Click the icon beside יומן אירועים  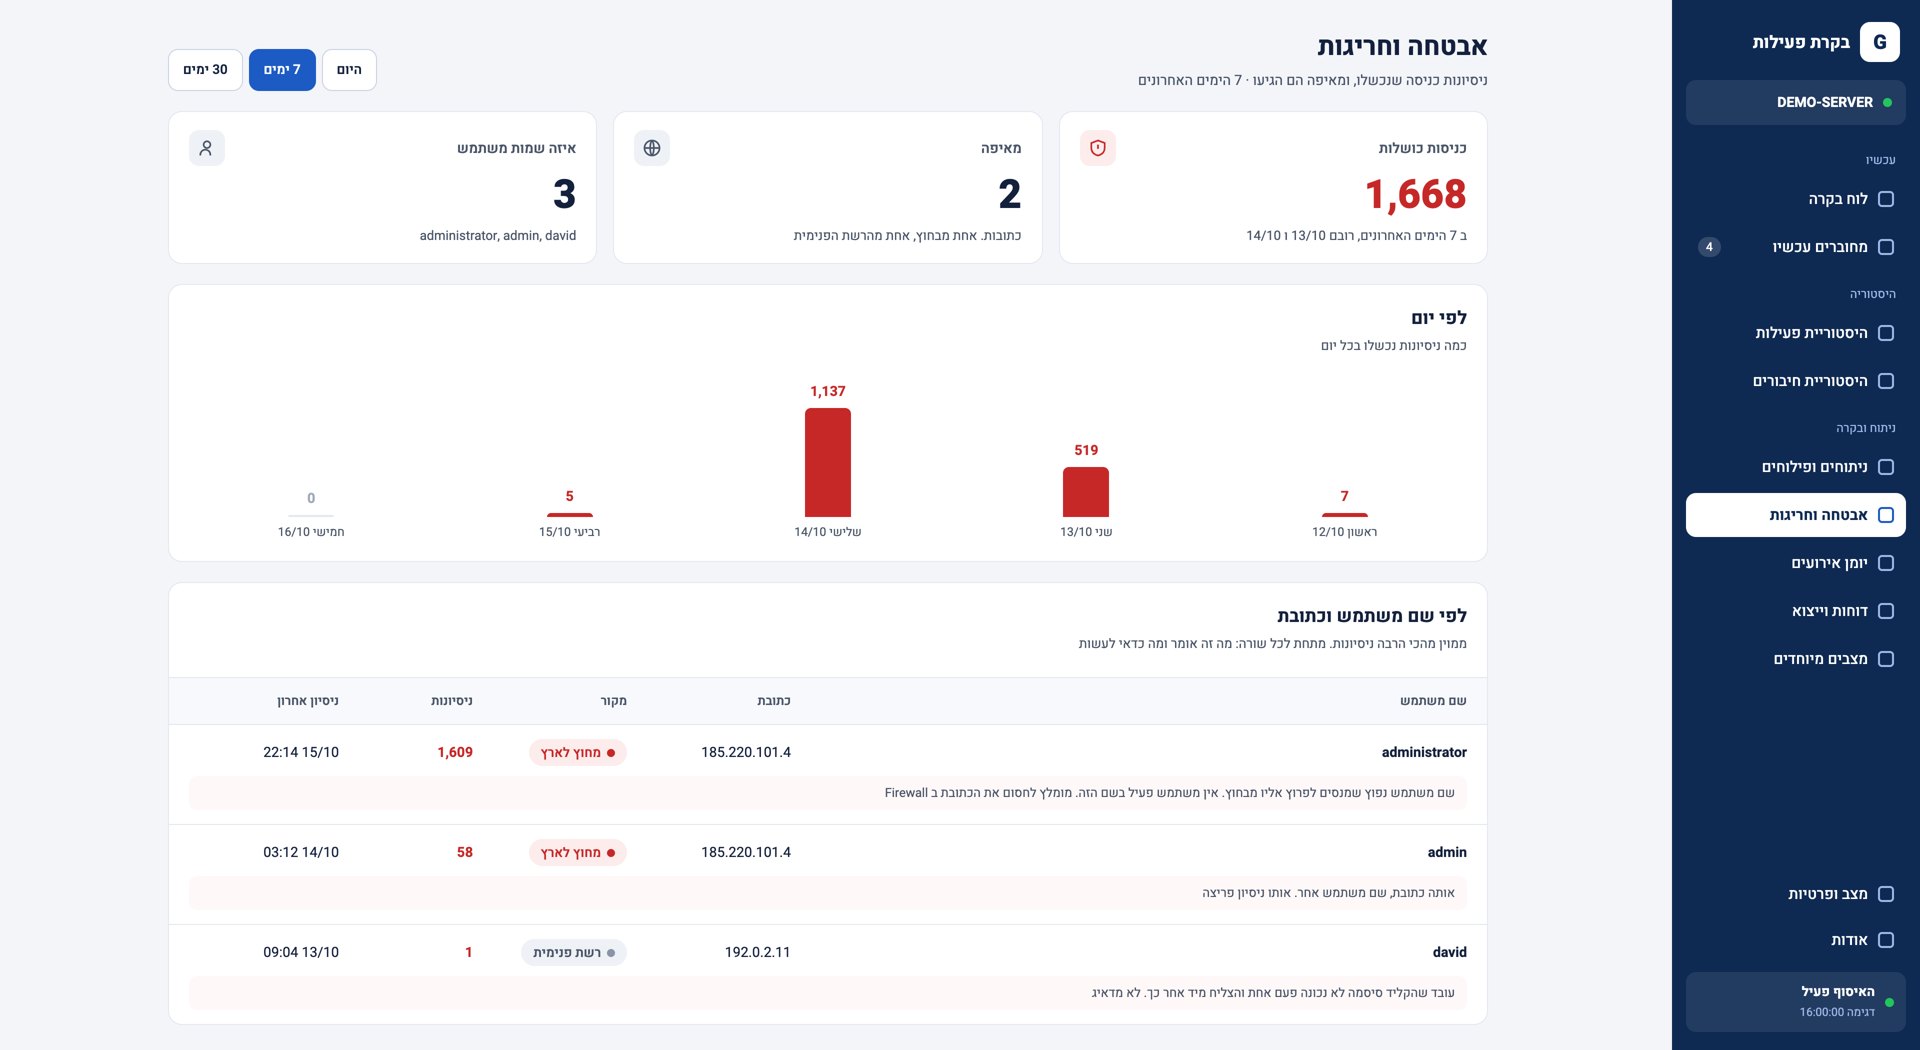pos(1886,563)
